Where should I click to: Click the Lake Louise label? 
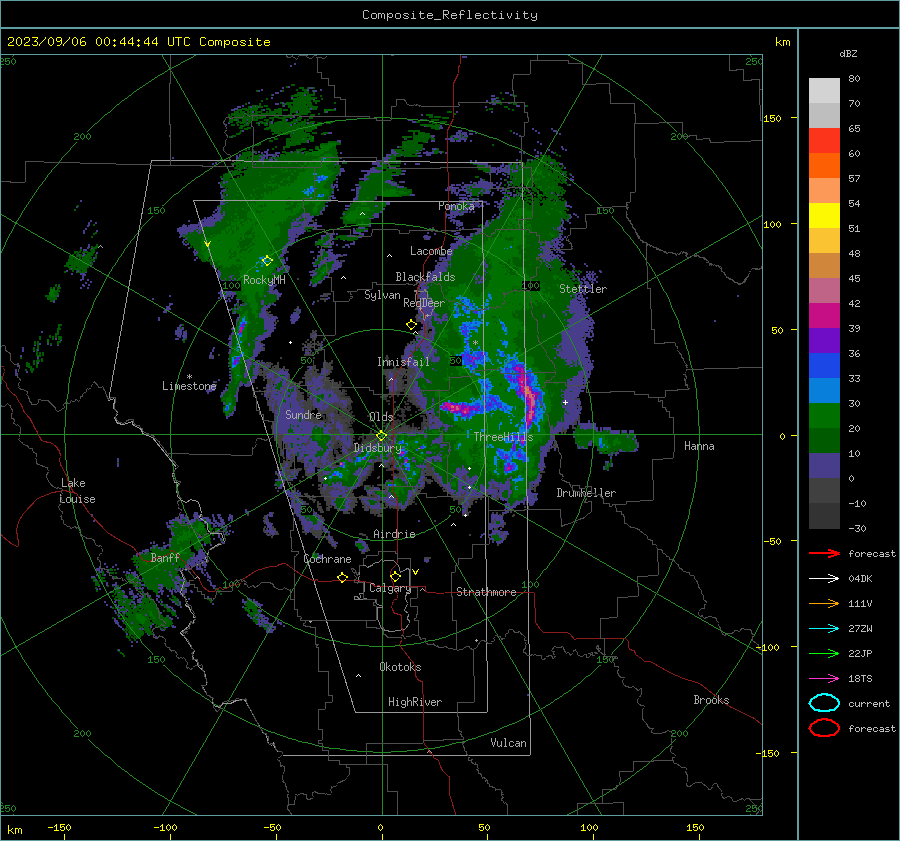[77, 491]
